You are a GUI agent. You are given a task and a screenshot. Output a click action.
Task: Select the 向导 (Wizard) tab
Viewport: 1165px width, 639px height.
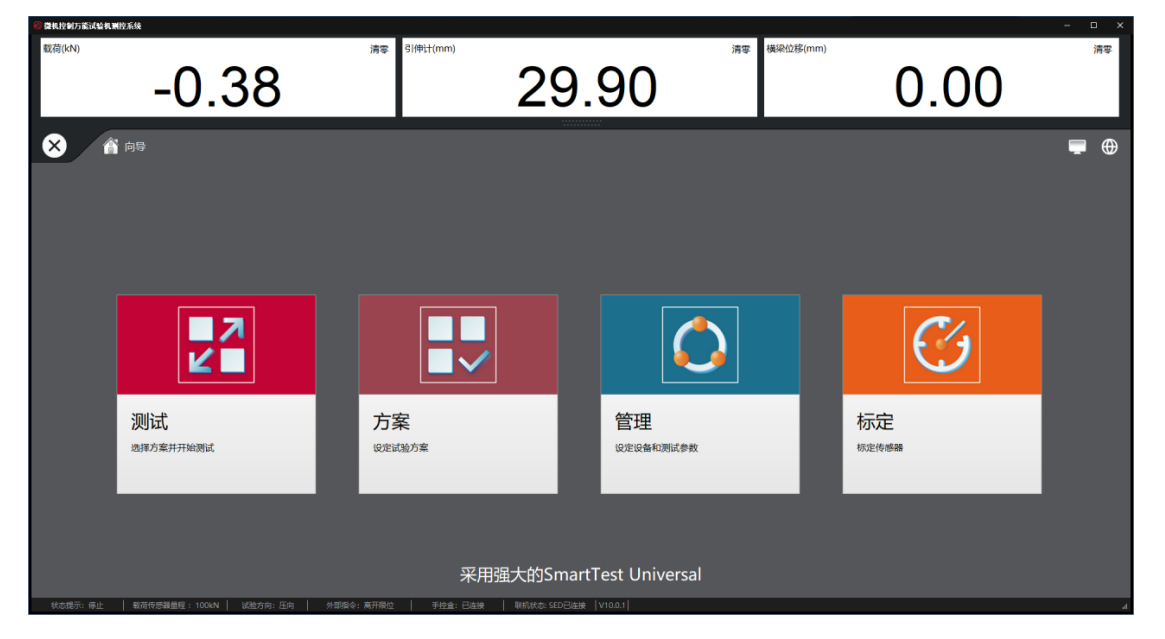click(x=134, y=146)
